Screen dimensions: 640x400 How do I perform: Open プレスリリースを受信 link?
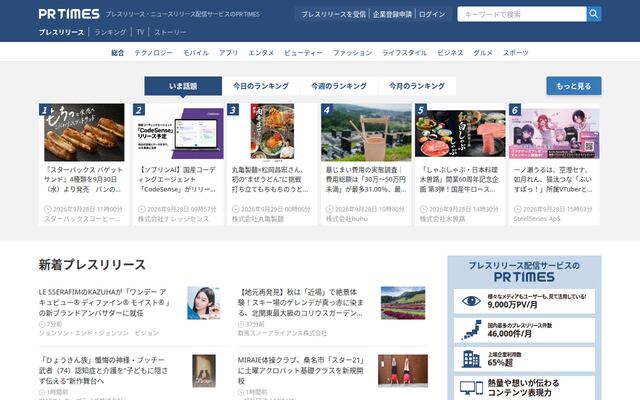(333, 14)
